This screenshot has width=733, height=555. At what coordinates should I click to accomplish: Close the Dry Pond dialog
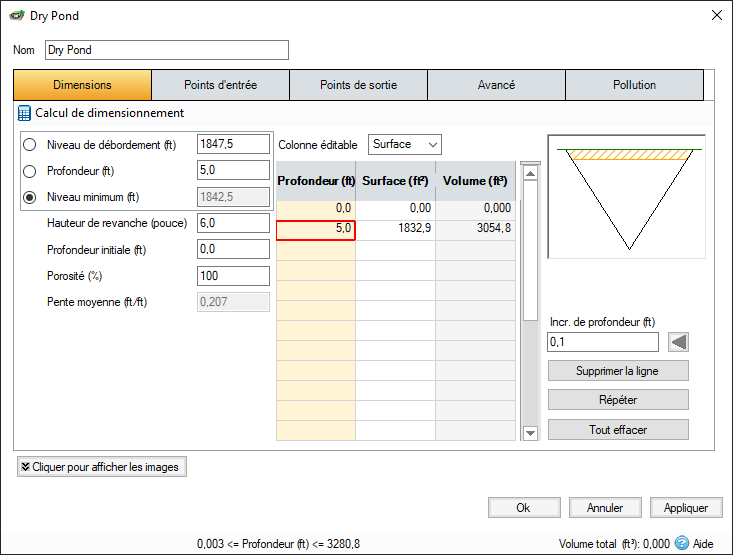(x=717, y=15)
